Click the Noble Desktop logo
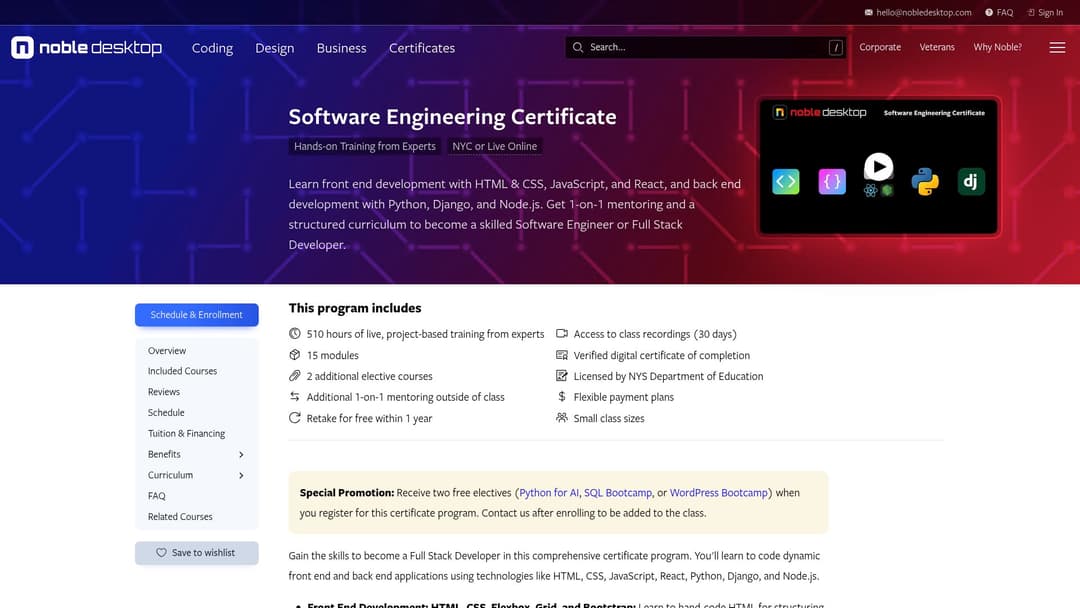The height and width of the screenshot is (608, 1080). 87,48
